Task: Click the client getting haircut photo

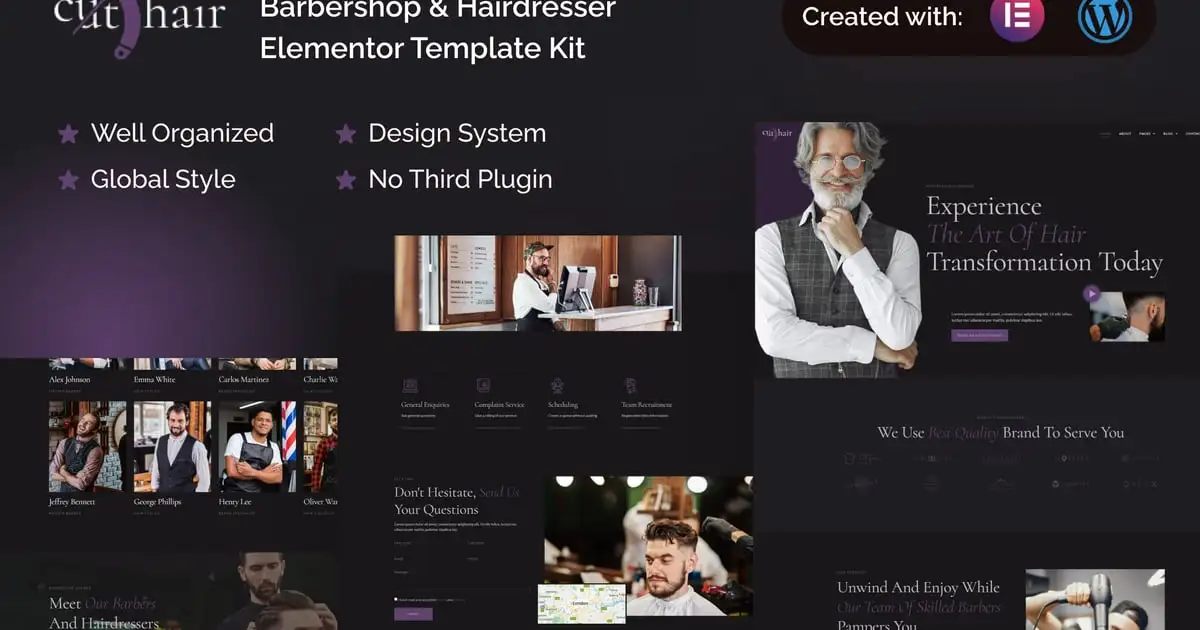Action: click(648, 546)
